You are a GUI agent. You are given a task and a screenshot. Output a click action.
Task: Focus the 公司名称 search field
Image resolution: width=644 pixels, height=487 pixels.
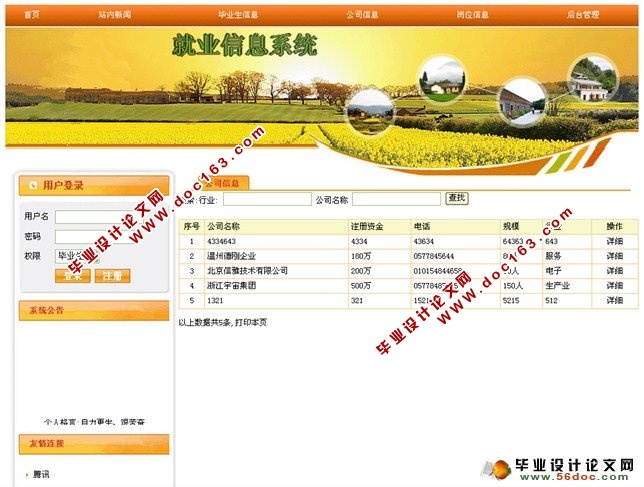tap(396, 200)
